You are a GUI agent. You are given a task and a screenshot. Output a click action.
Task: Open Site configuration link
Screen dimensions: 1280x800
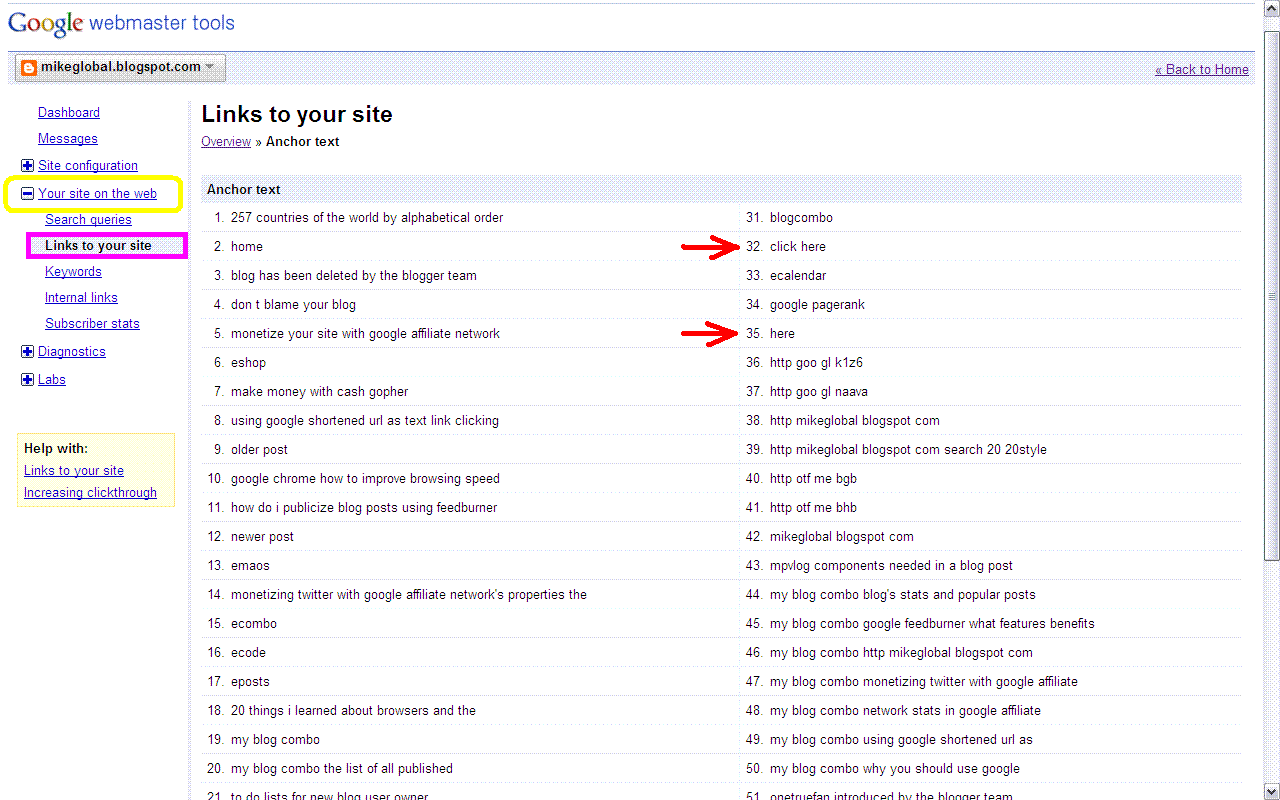click(88, 166)
